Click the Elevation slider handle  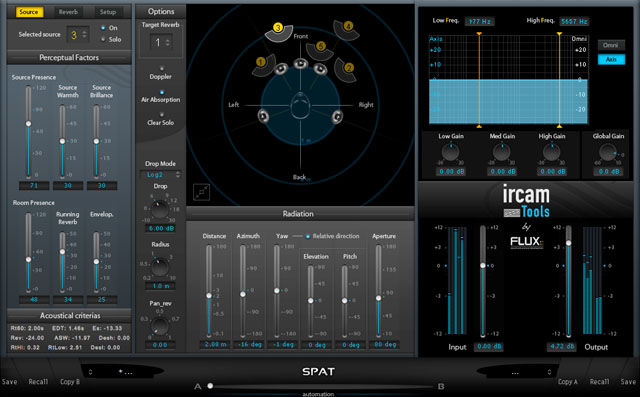[x=311, y=301]
